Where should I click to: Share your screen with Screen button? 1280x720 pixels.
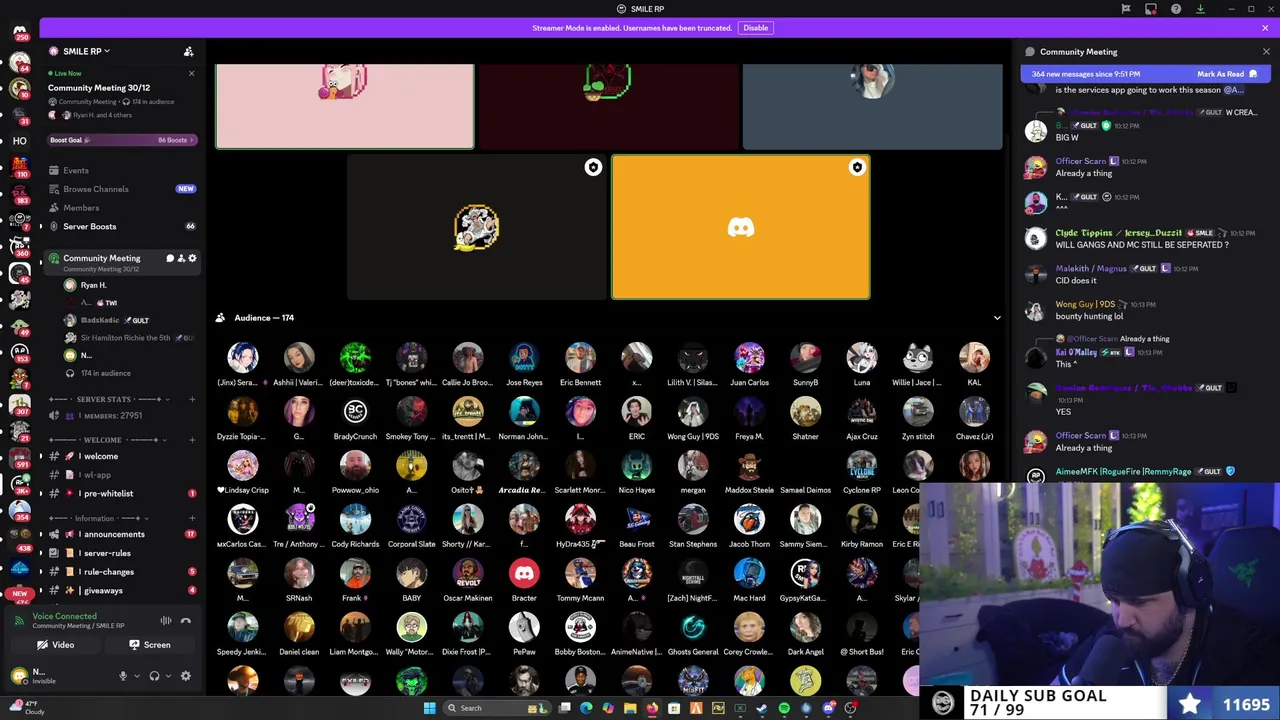(150, 645)
